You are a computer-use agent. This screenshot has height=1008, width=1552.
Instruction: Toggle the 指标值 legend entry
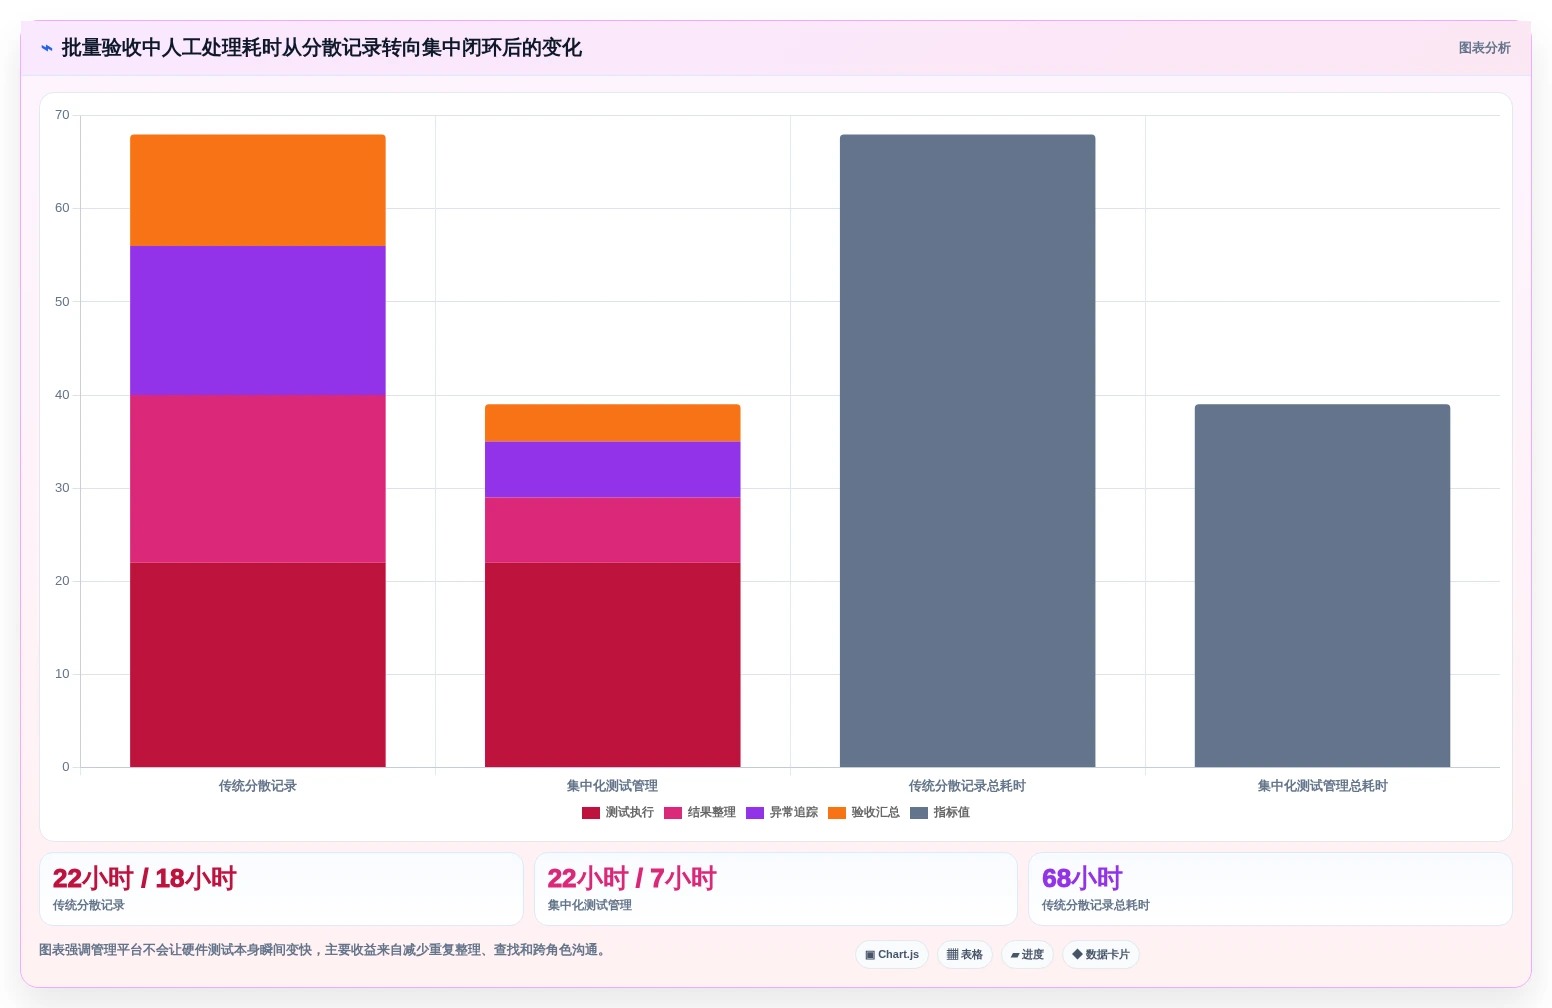click(x=940, y=813)
